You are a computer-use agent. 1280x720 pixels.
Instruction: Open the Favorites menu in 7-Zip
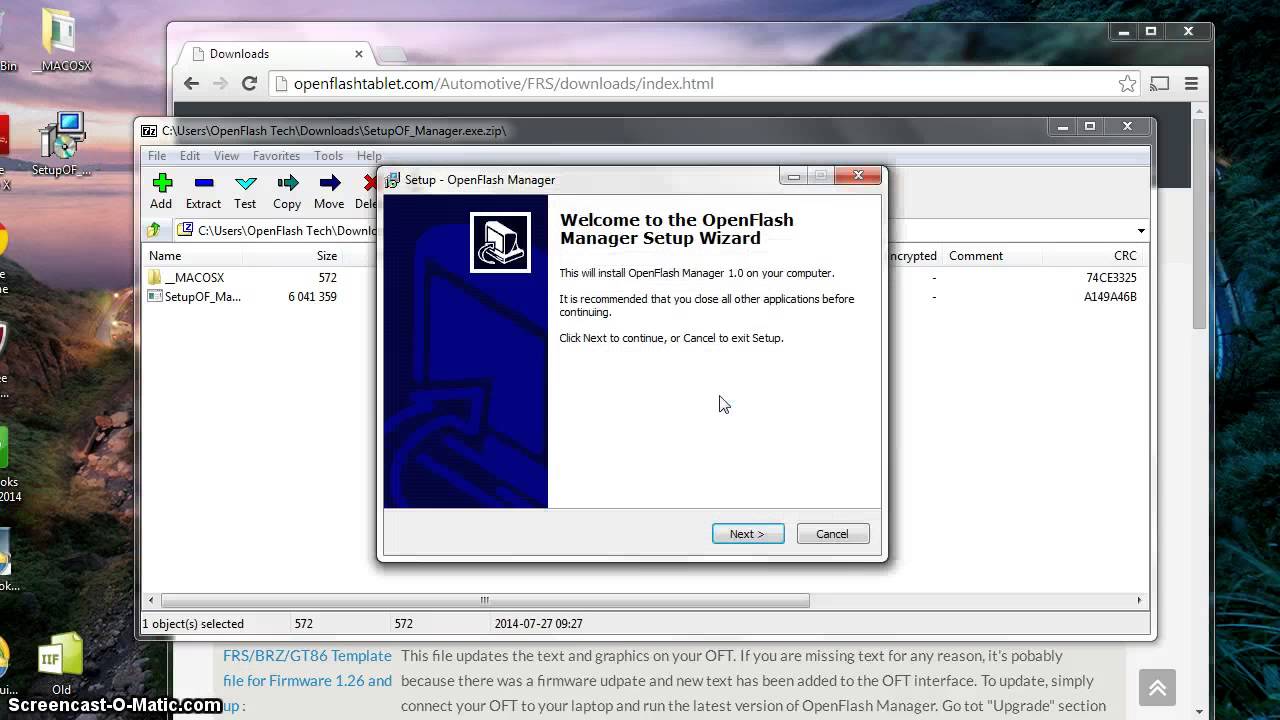point(276,156)
